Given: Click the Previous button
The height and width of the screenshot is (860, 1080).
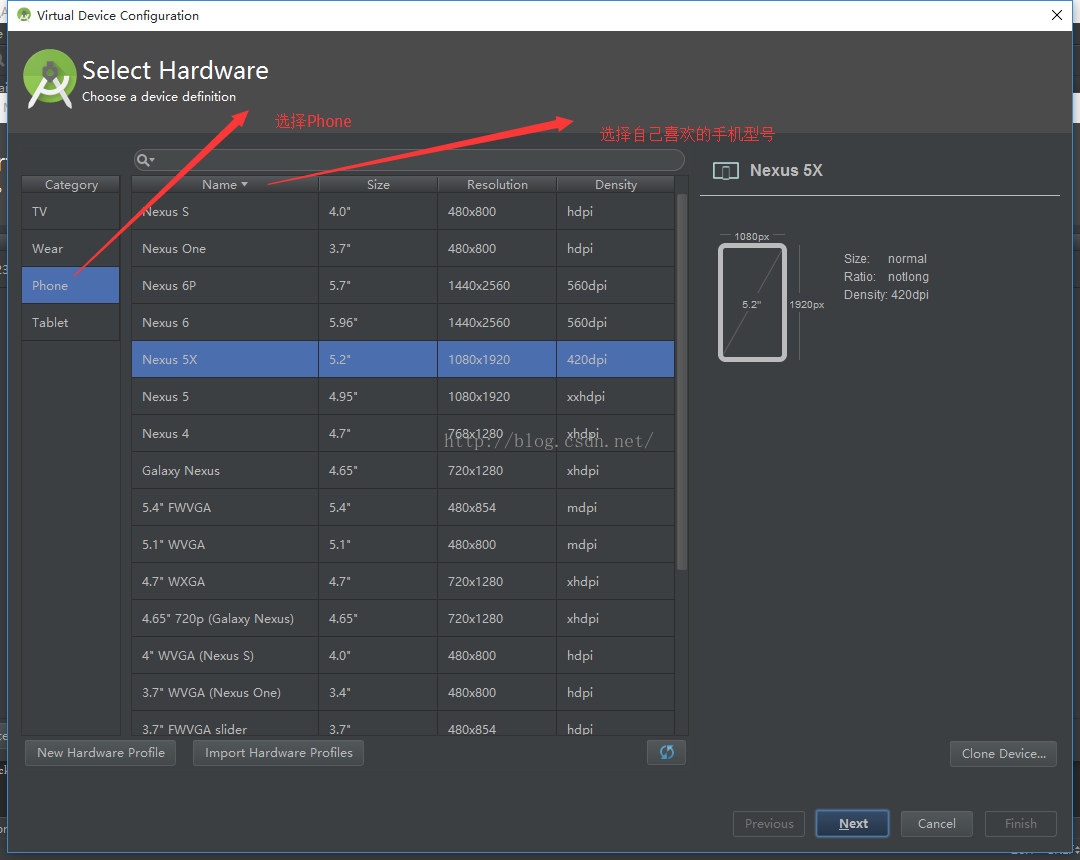Looking at the screenshot, I should click(x=769, y=824).
